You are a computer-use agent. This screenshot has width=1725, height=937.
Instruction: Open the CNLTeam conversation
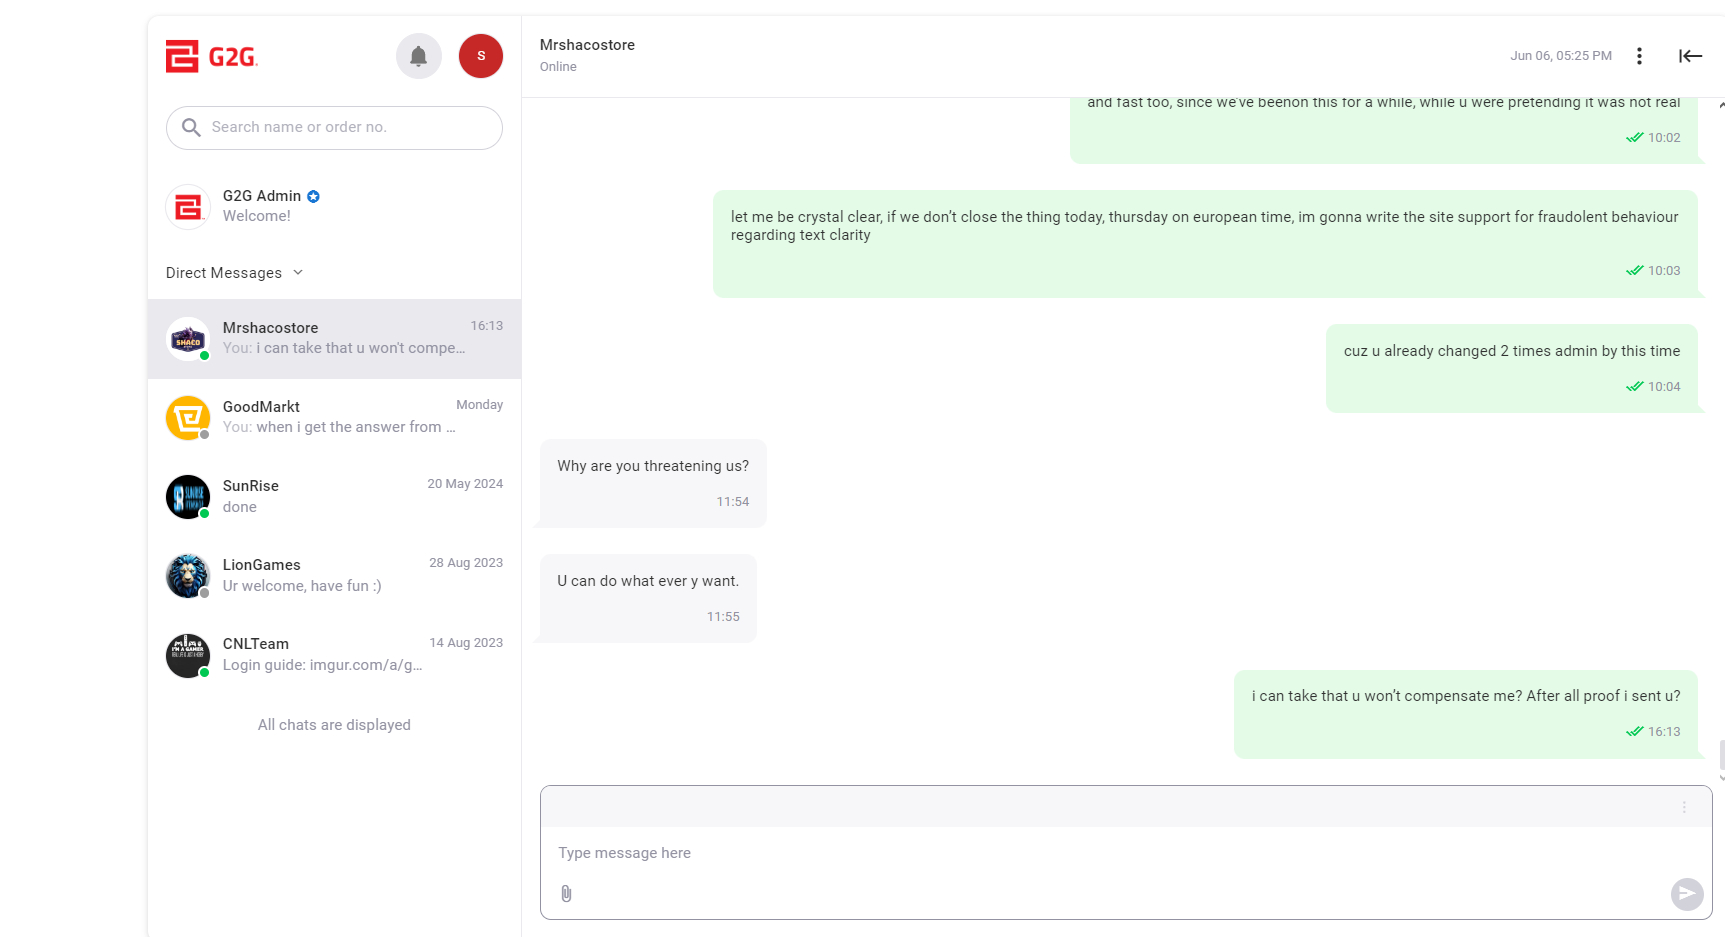click(x=334, y=654)
